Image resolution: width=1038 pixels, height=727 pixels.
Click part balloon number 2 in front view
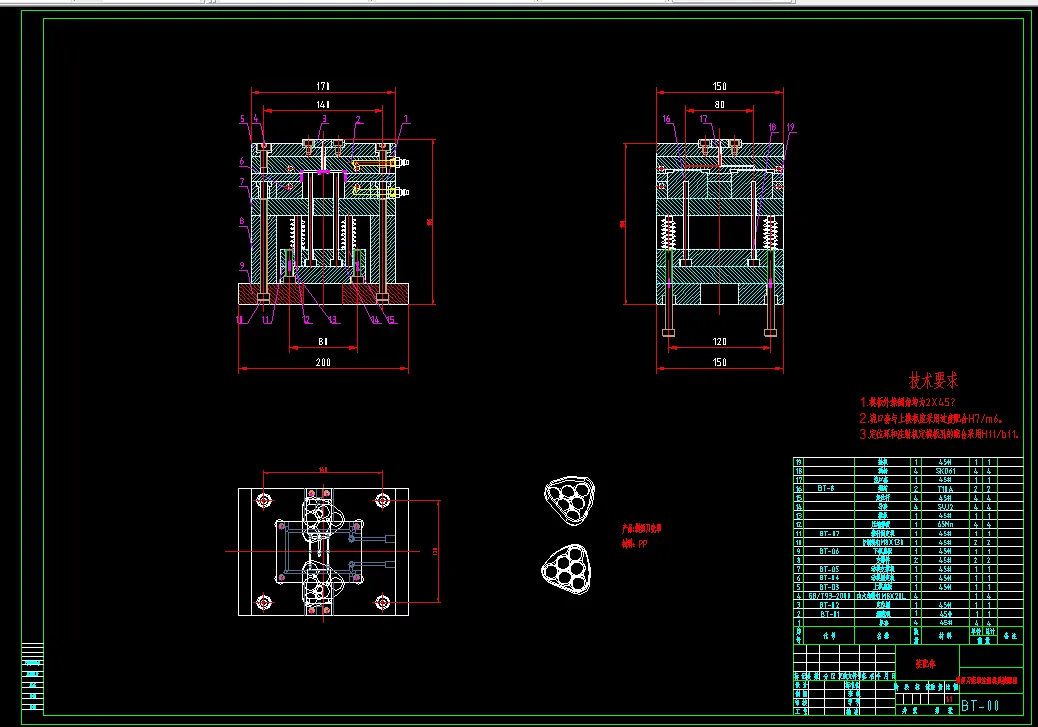[358, 120]
